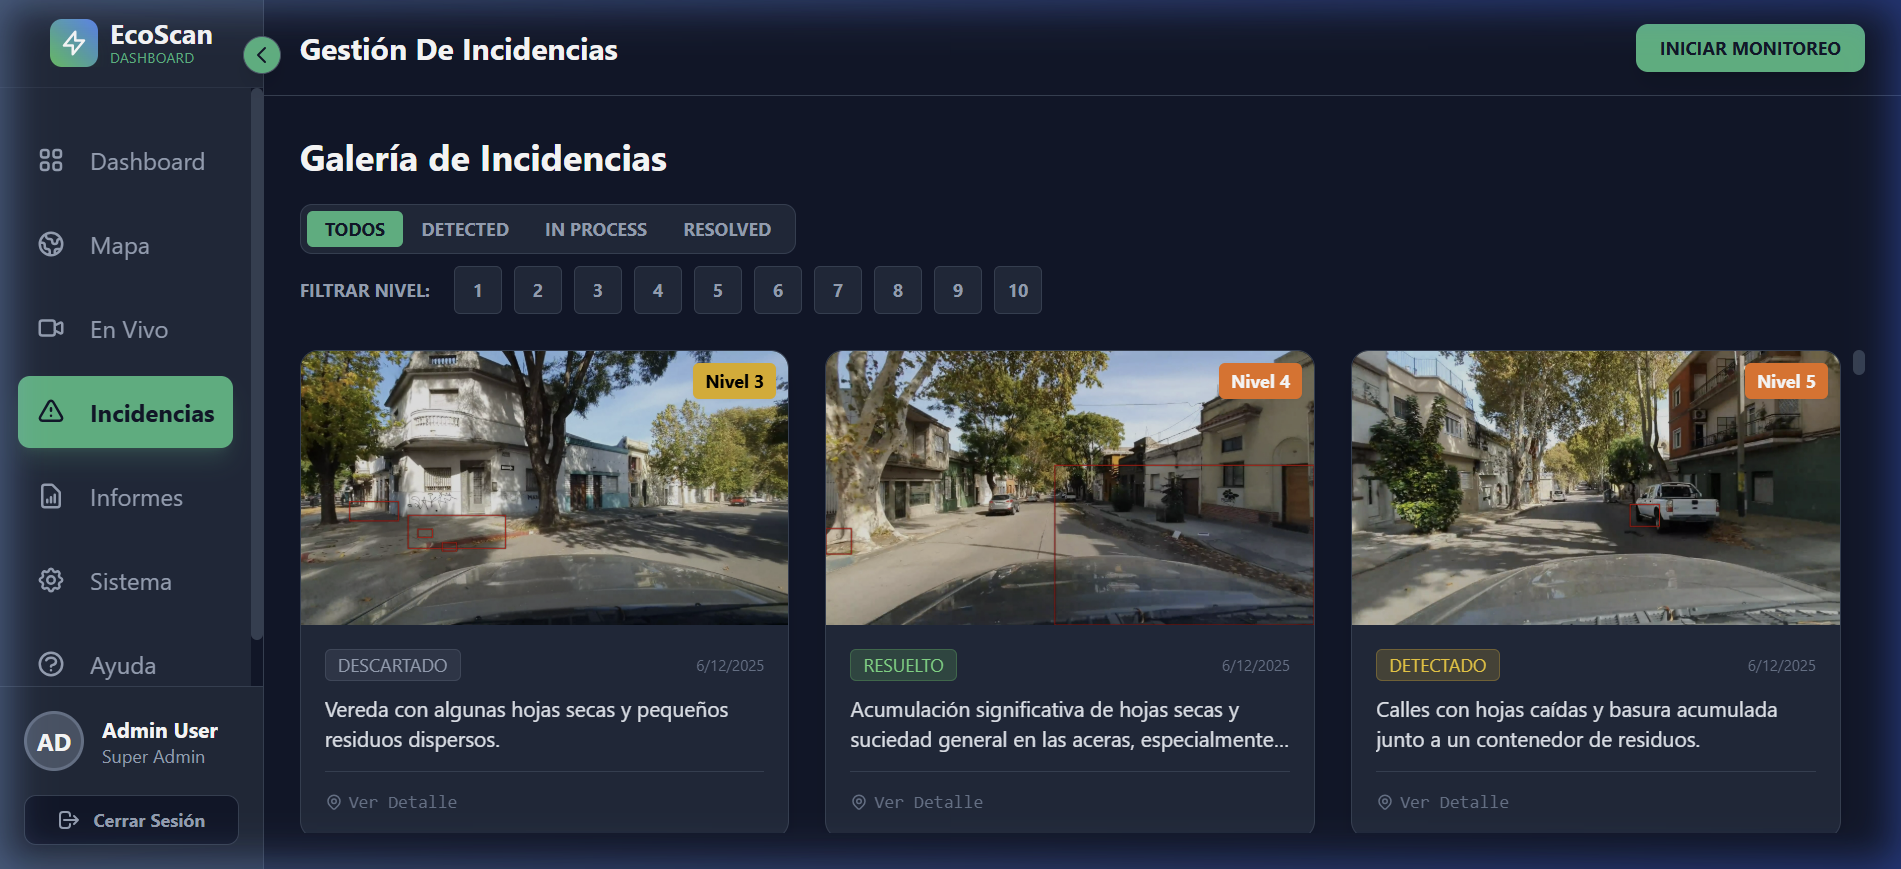The width and height of the screenshot is (1901, 869).
Task: Click the Mapa globe icon
Action: (51, 244)
